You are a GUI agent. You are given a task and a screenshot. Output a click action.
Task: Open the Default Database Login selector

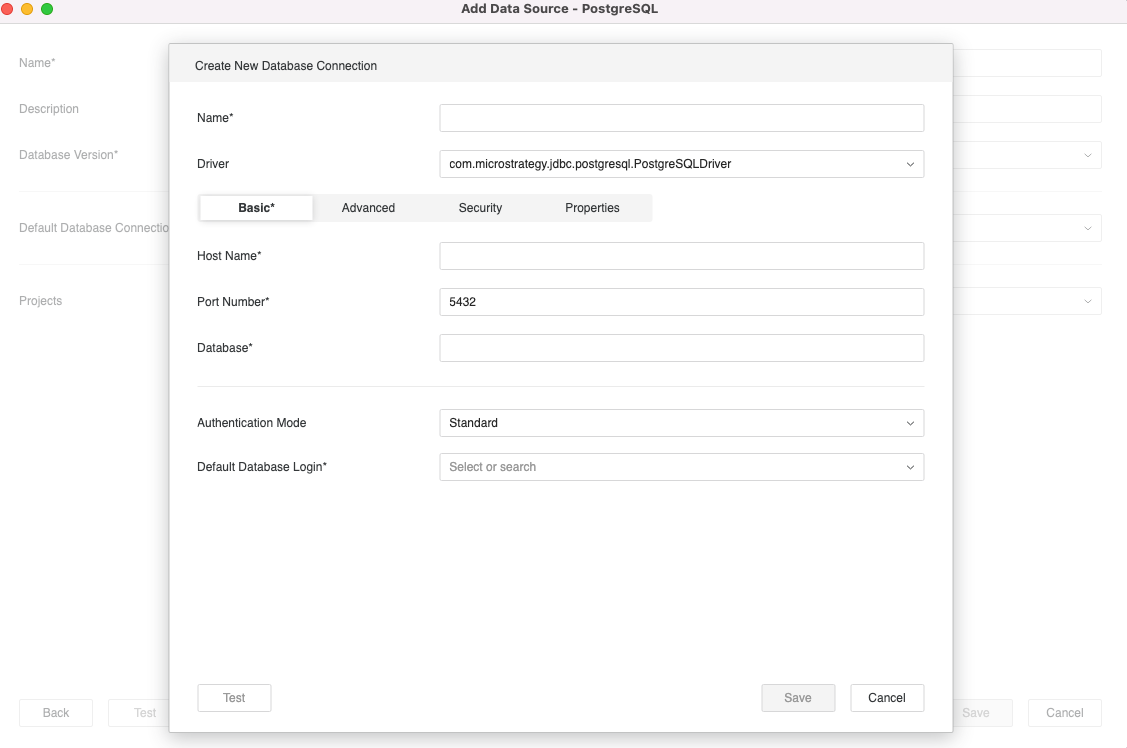[681, 467]
